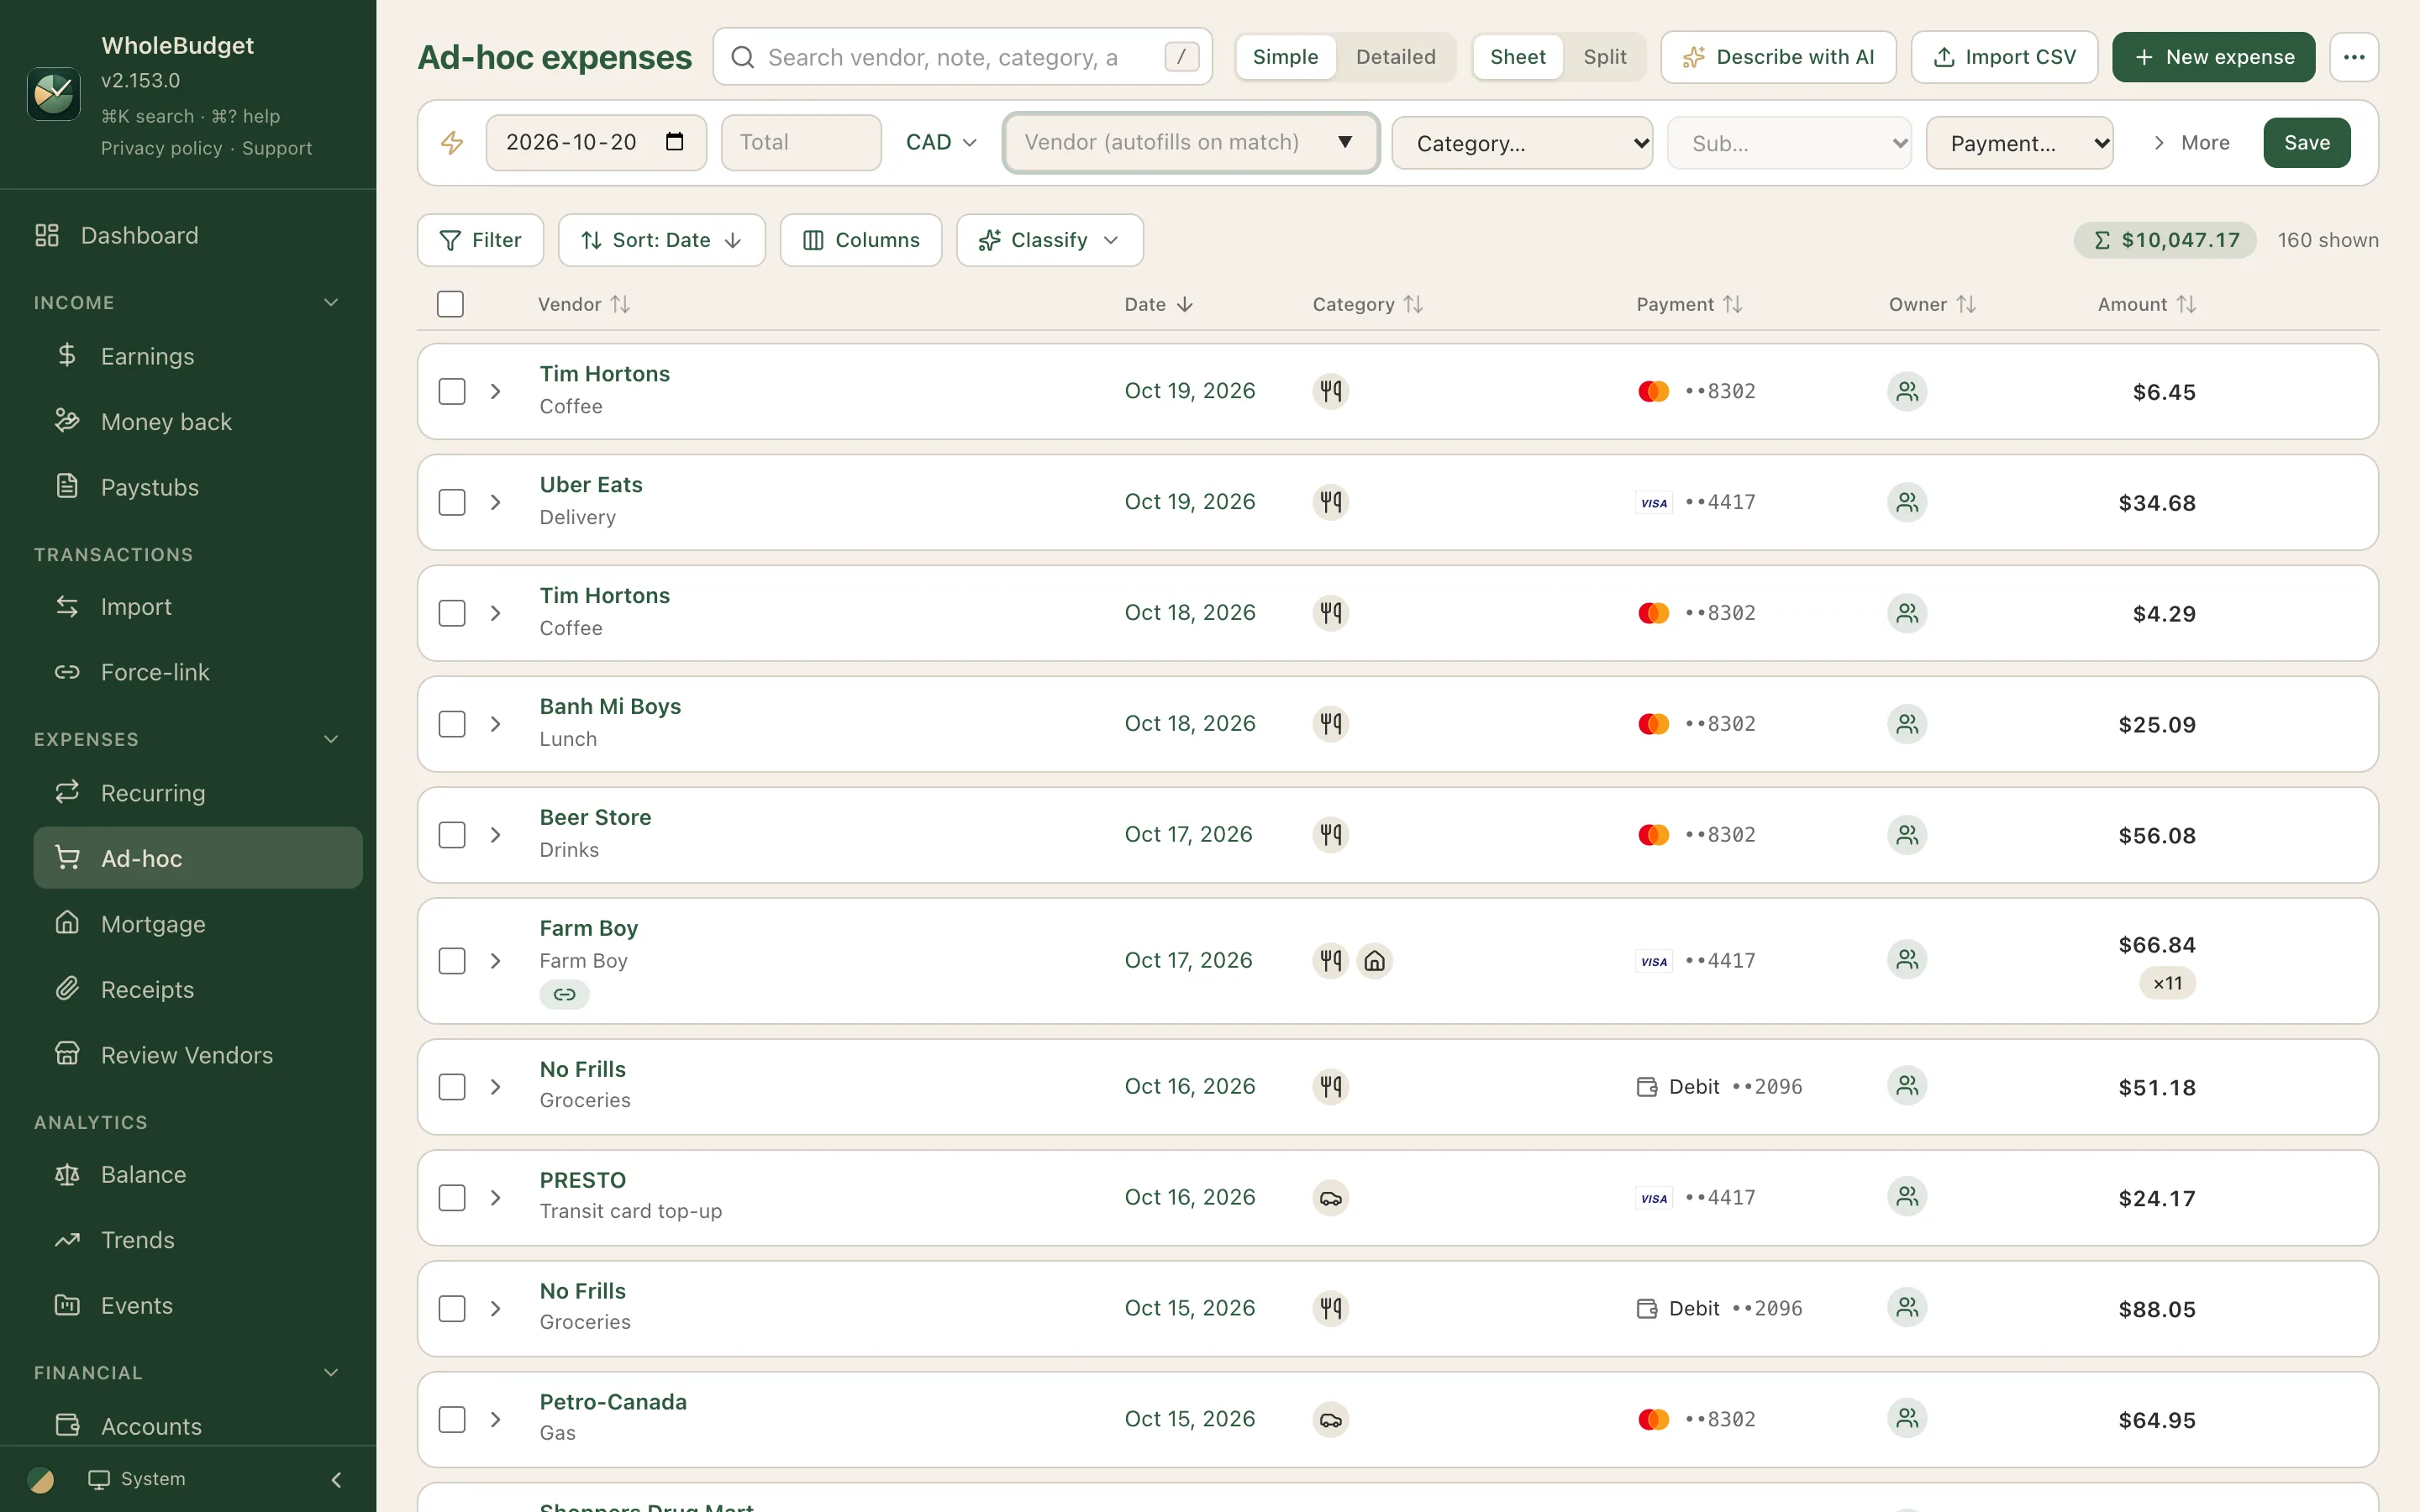Open the Privacy policy link

click(161, 148)
